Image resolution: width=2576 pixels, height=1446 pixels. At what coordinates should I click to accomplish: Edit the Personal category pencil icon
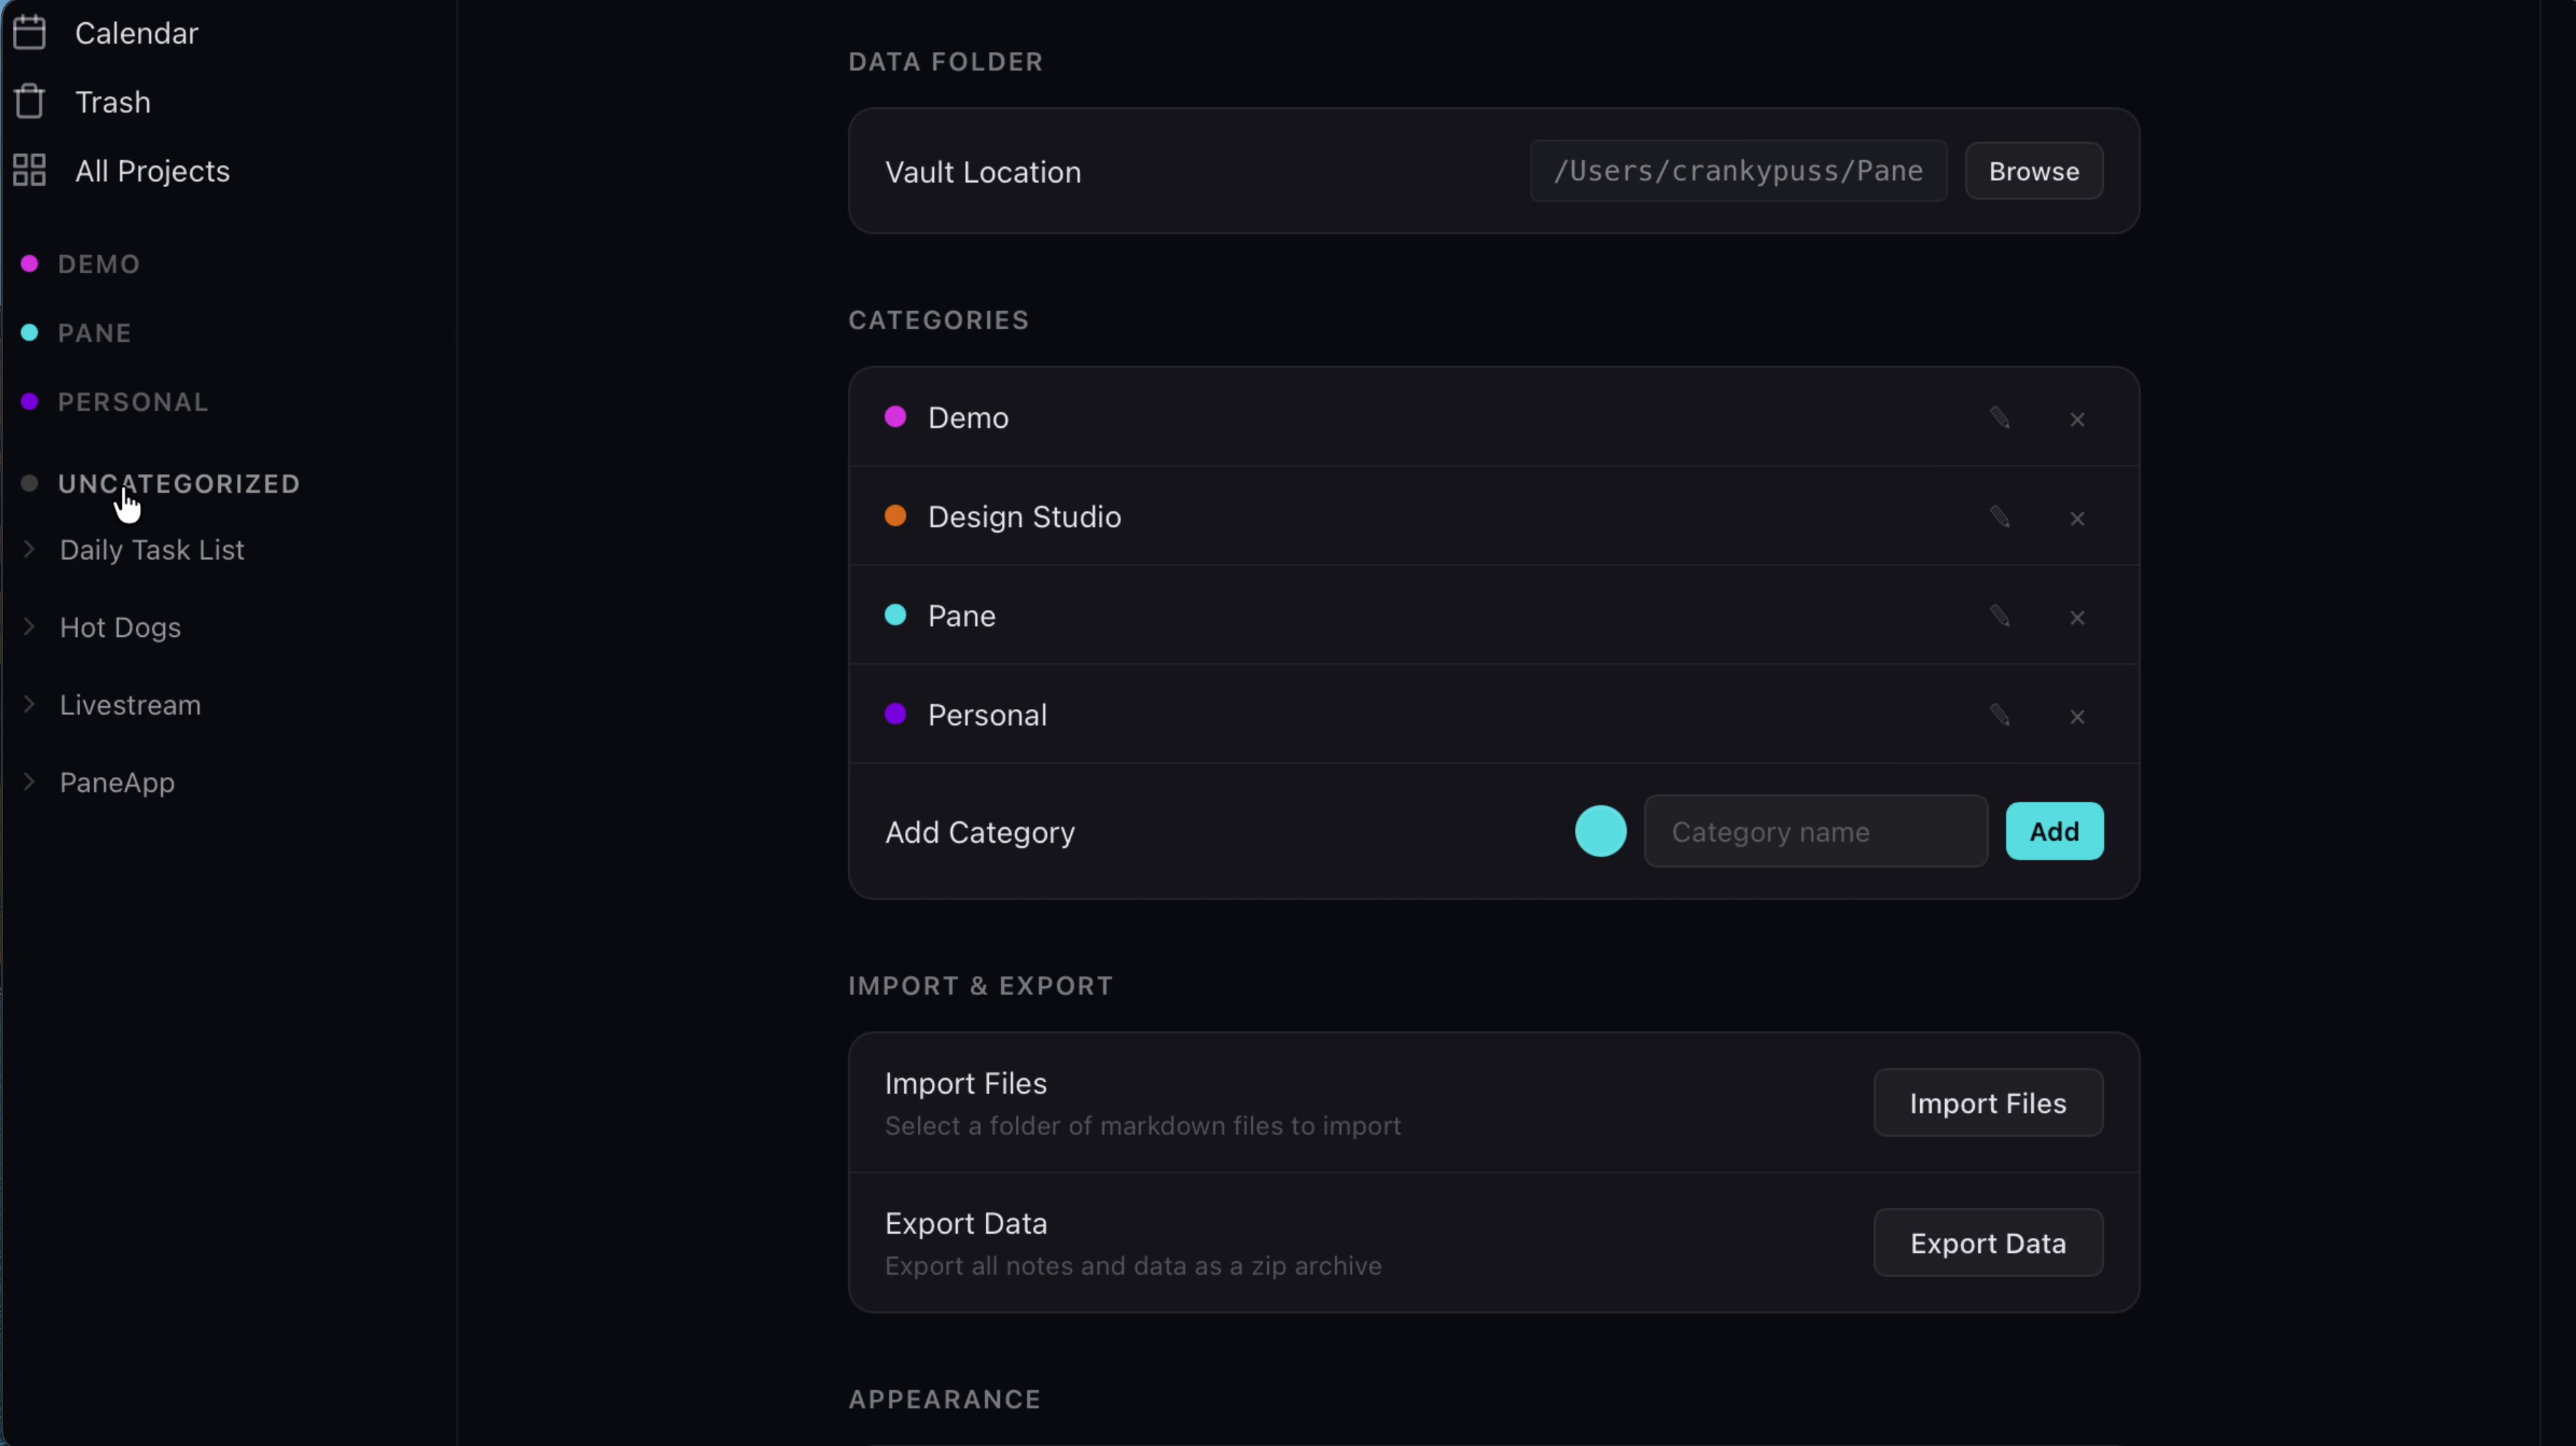coord(1999,715)
